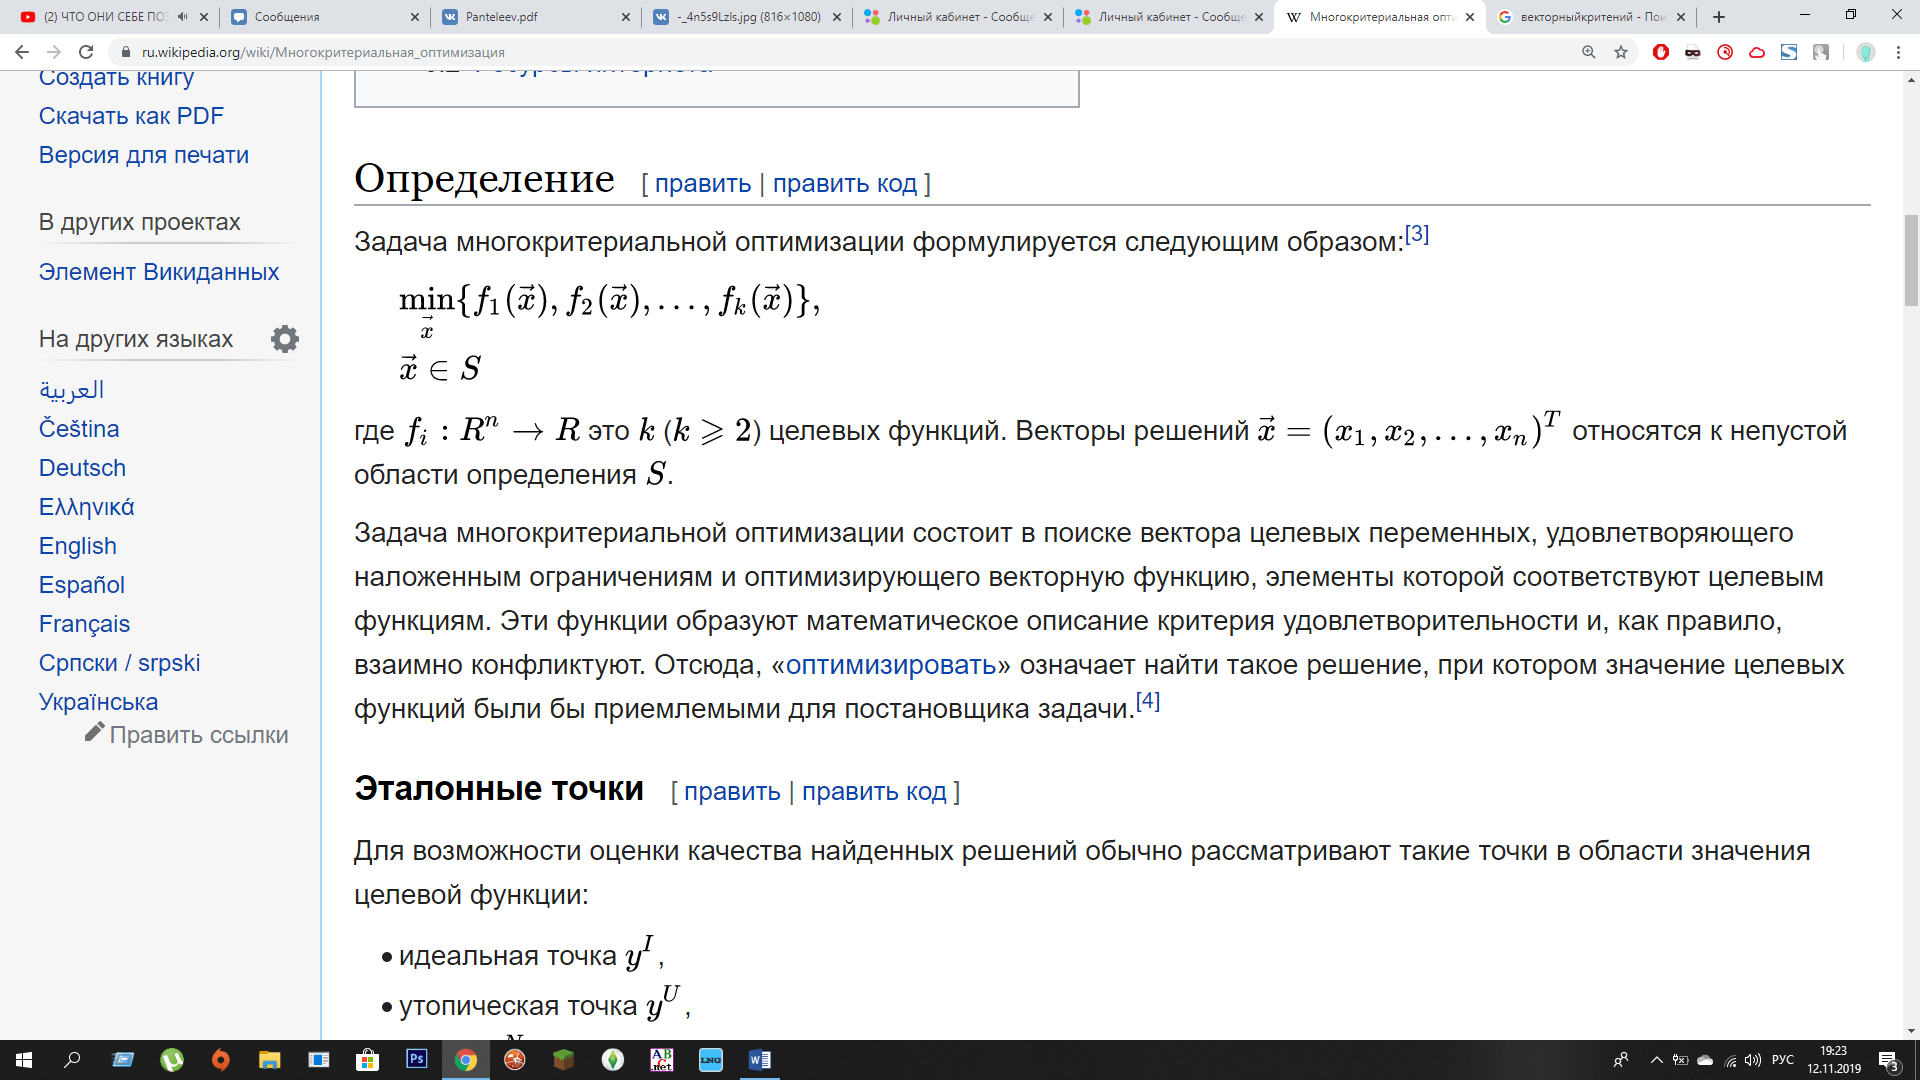Open File Explorer from the taskbar
Image resolution: width=1920 pixels, height=1080 pixels.
click(x=270, y=1060)
